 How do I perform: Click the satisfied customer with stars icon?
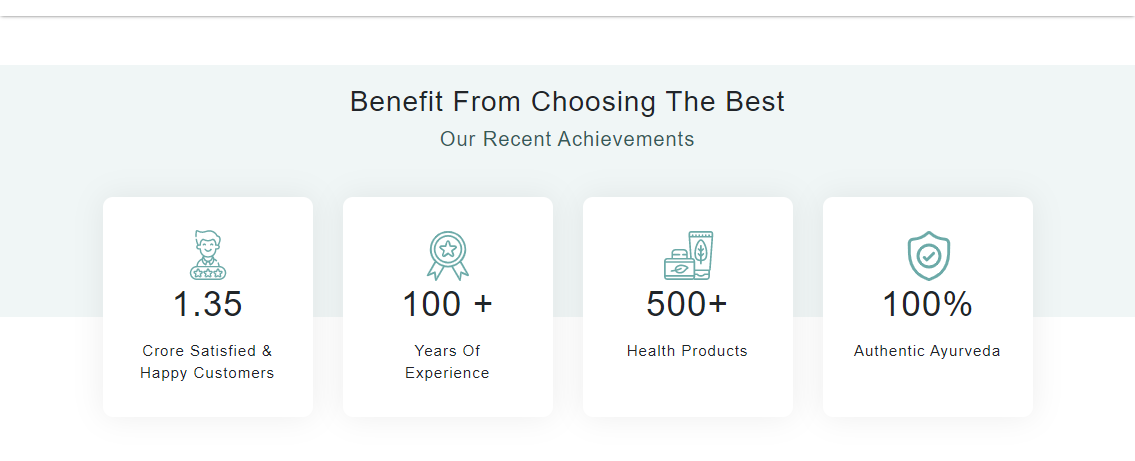(x=207, y=255)
